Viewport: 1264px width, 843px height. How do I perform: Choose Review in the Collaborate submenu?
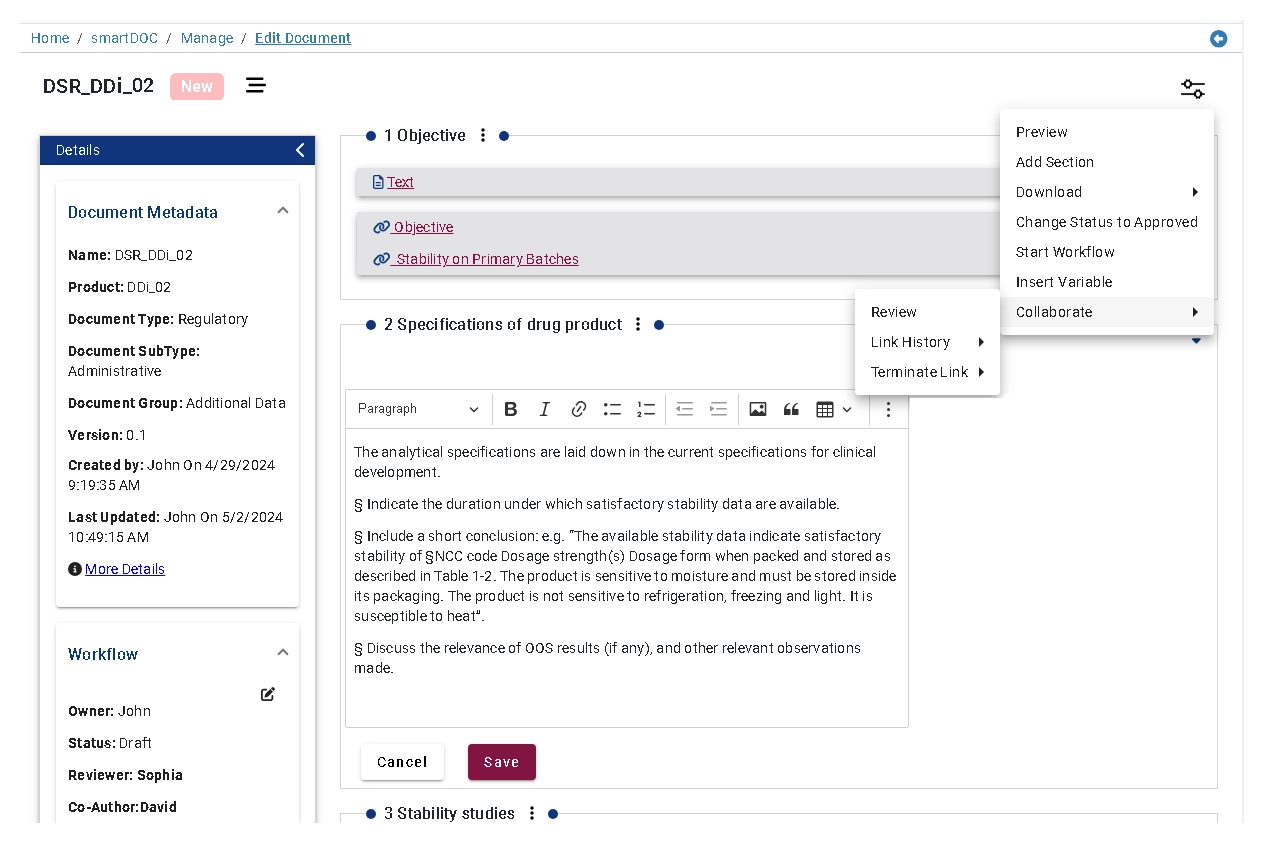893,312
